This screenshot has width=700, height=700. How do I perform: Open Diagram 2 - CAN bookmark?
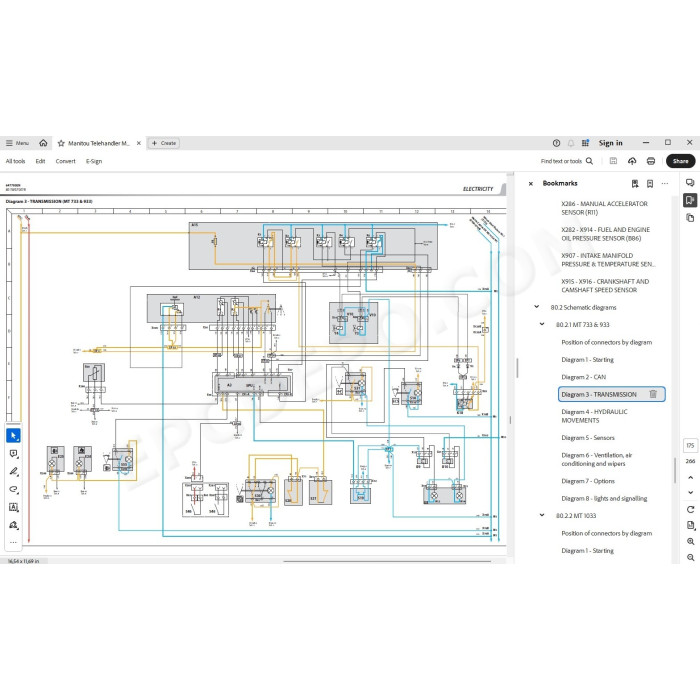tap(583, 377)
